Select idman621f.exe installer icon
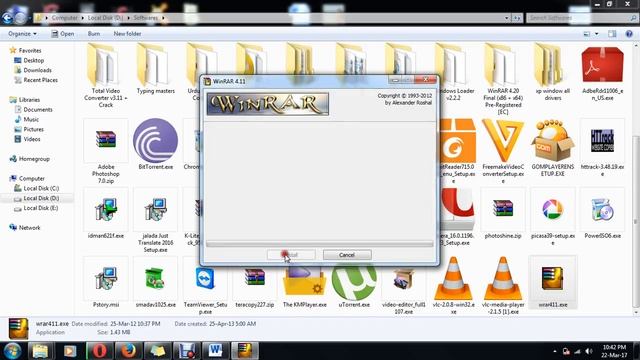640x360 pixels. (106, 209)
